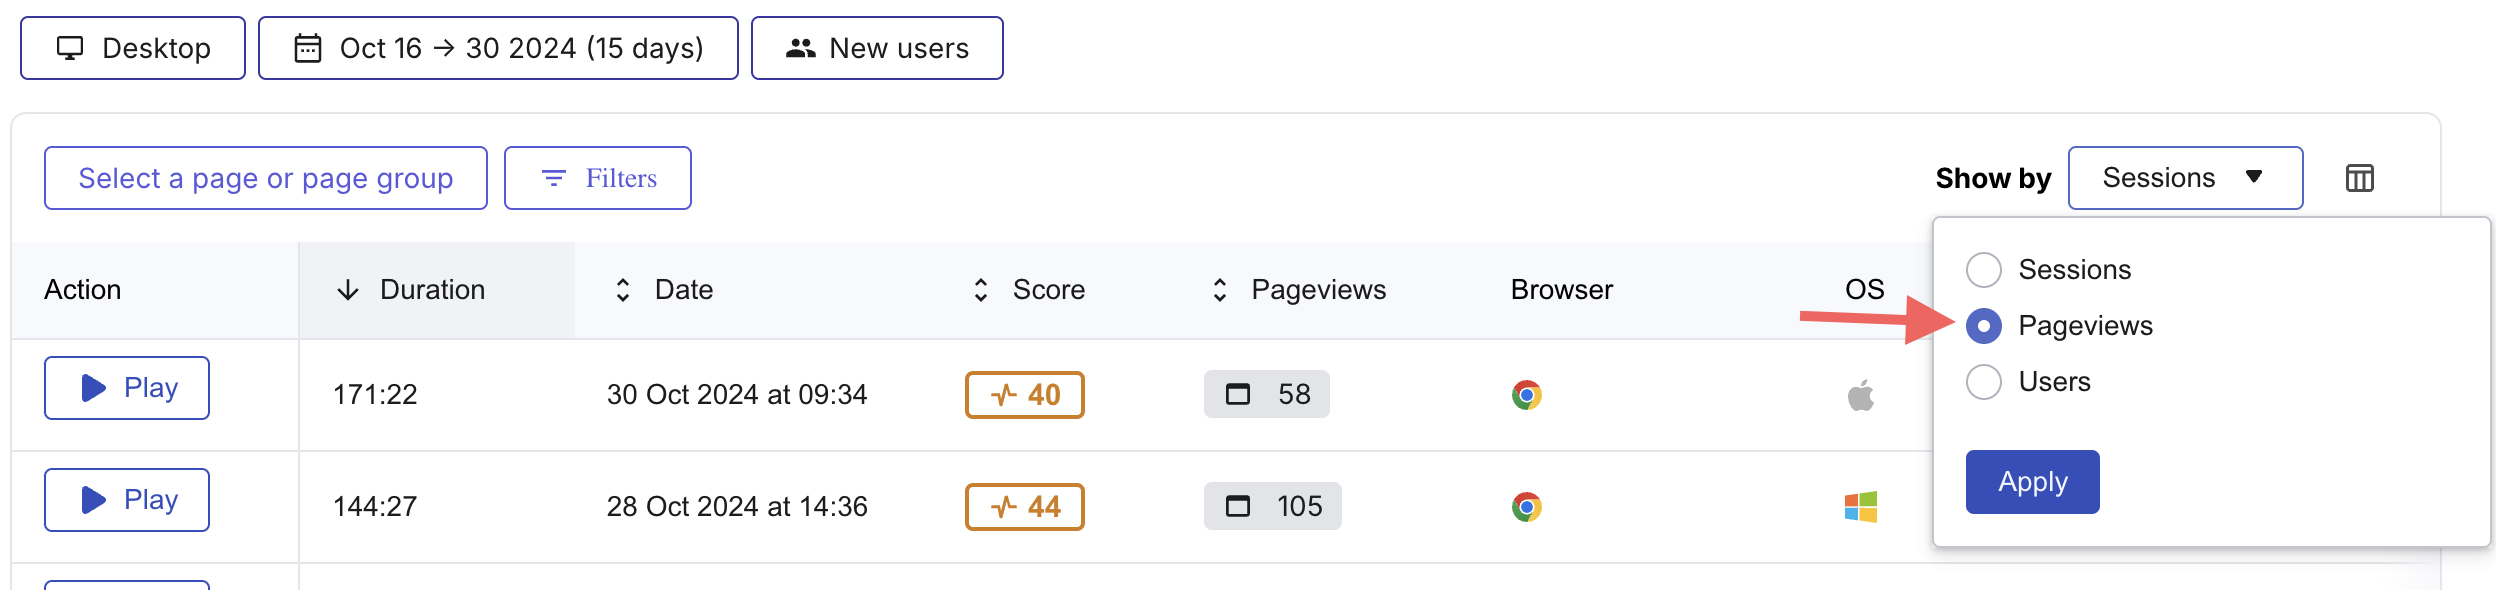
Task: Click the Windows OS icon in second row
Action: pyautogui.click(x=1861, y=507)
